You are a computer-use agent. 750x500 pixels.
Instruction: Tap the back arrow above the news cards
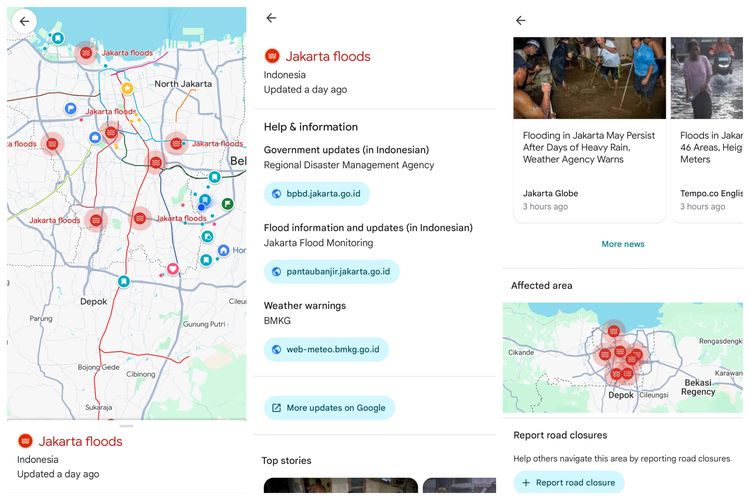coord(521,20)
